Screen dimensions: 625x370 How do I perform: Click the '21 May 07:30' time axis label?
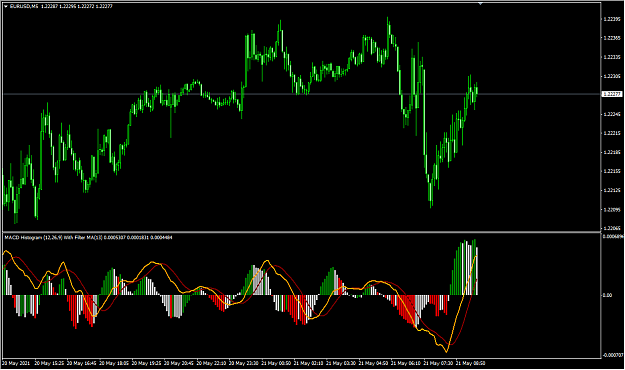pyautogui.click(x=438, y=363)
